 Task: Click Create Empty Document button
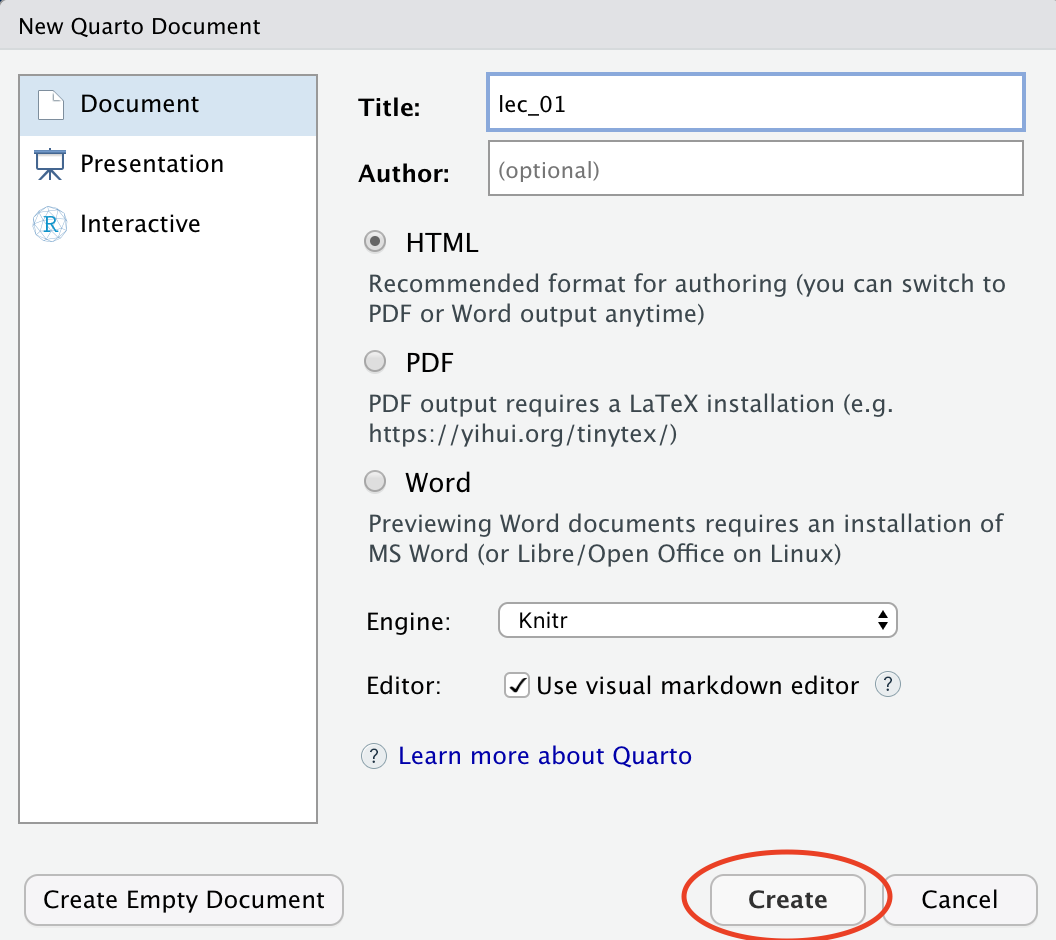tap(184, 900)
